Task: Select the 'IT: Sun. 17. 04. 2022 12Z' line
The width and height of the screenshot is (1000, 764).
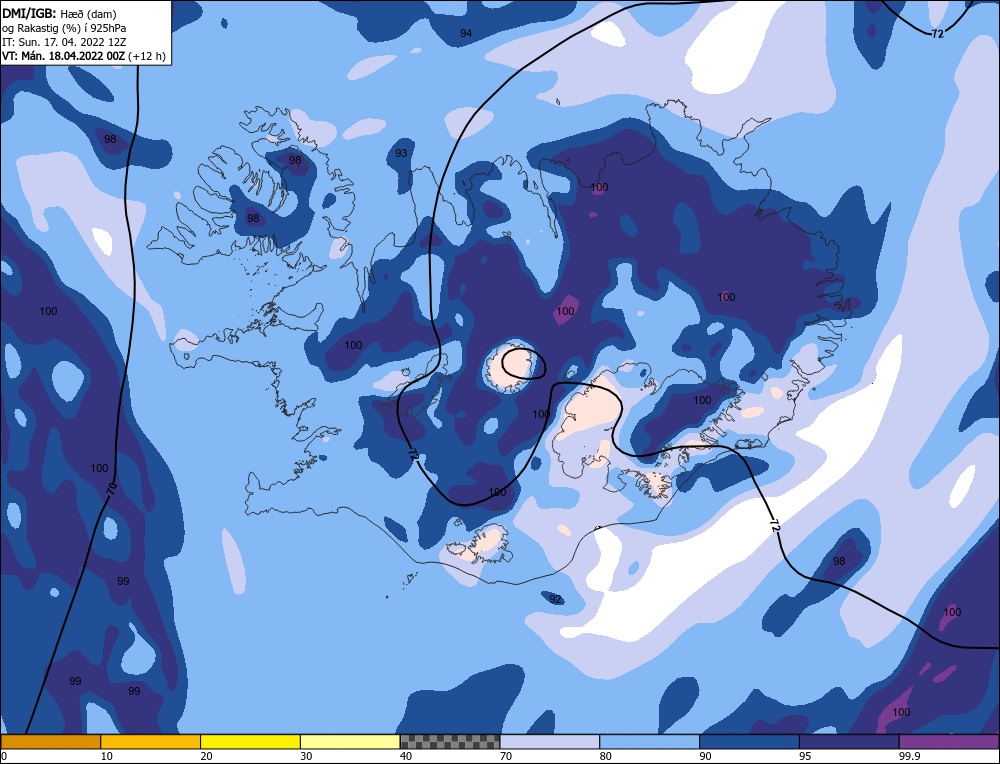Action: pos(64,42)
